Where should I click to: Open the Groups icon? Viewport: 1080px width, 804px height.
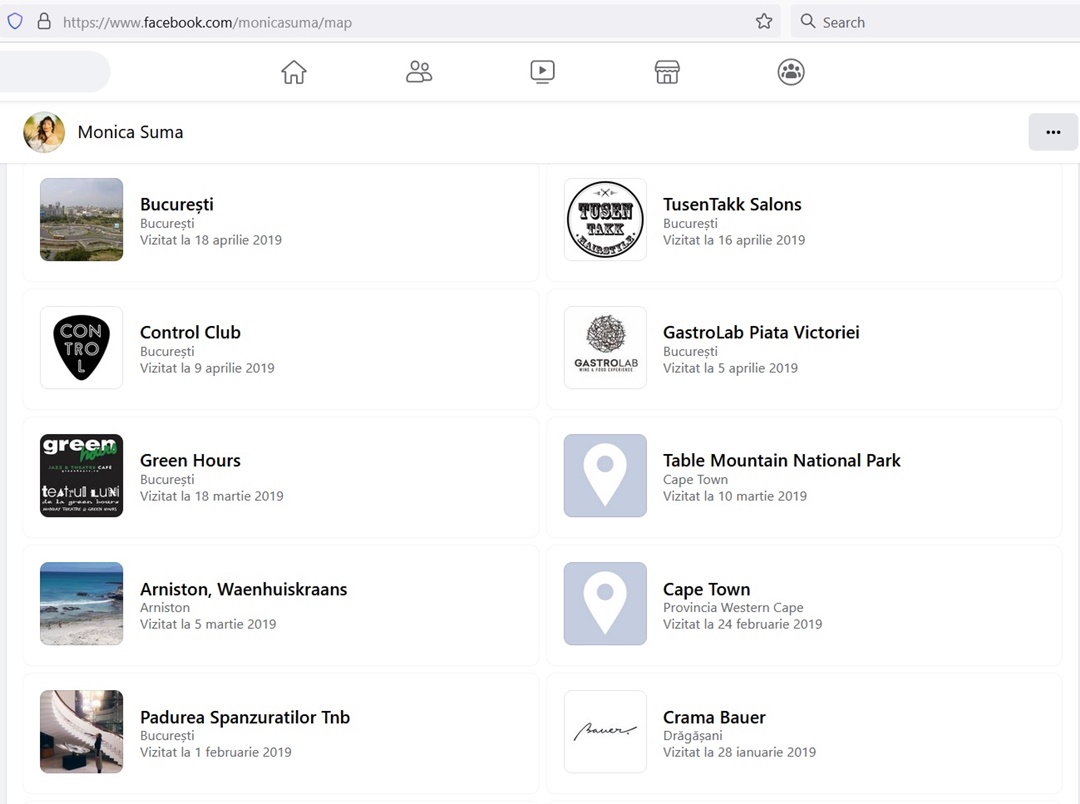(x=791, y=72)
